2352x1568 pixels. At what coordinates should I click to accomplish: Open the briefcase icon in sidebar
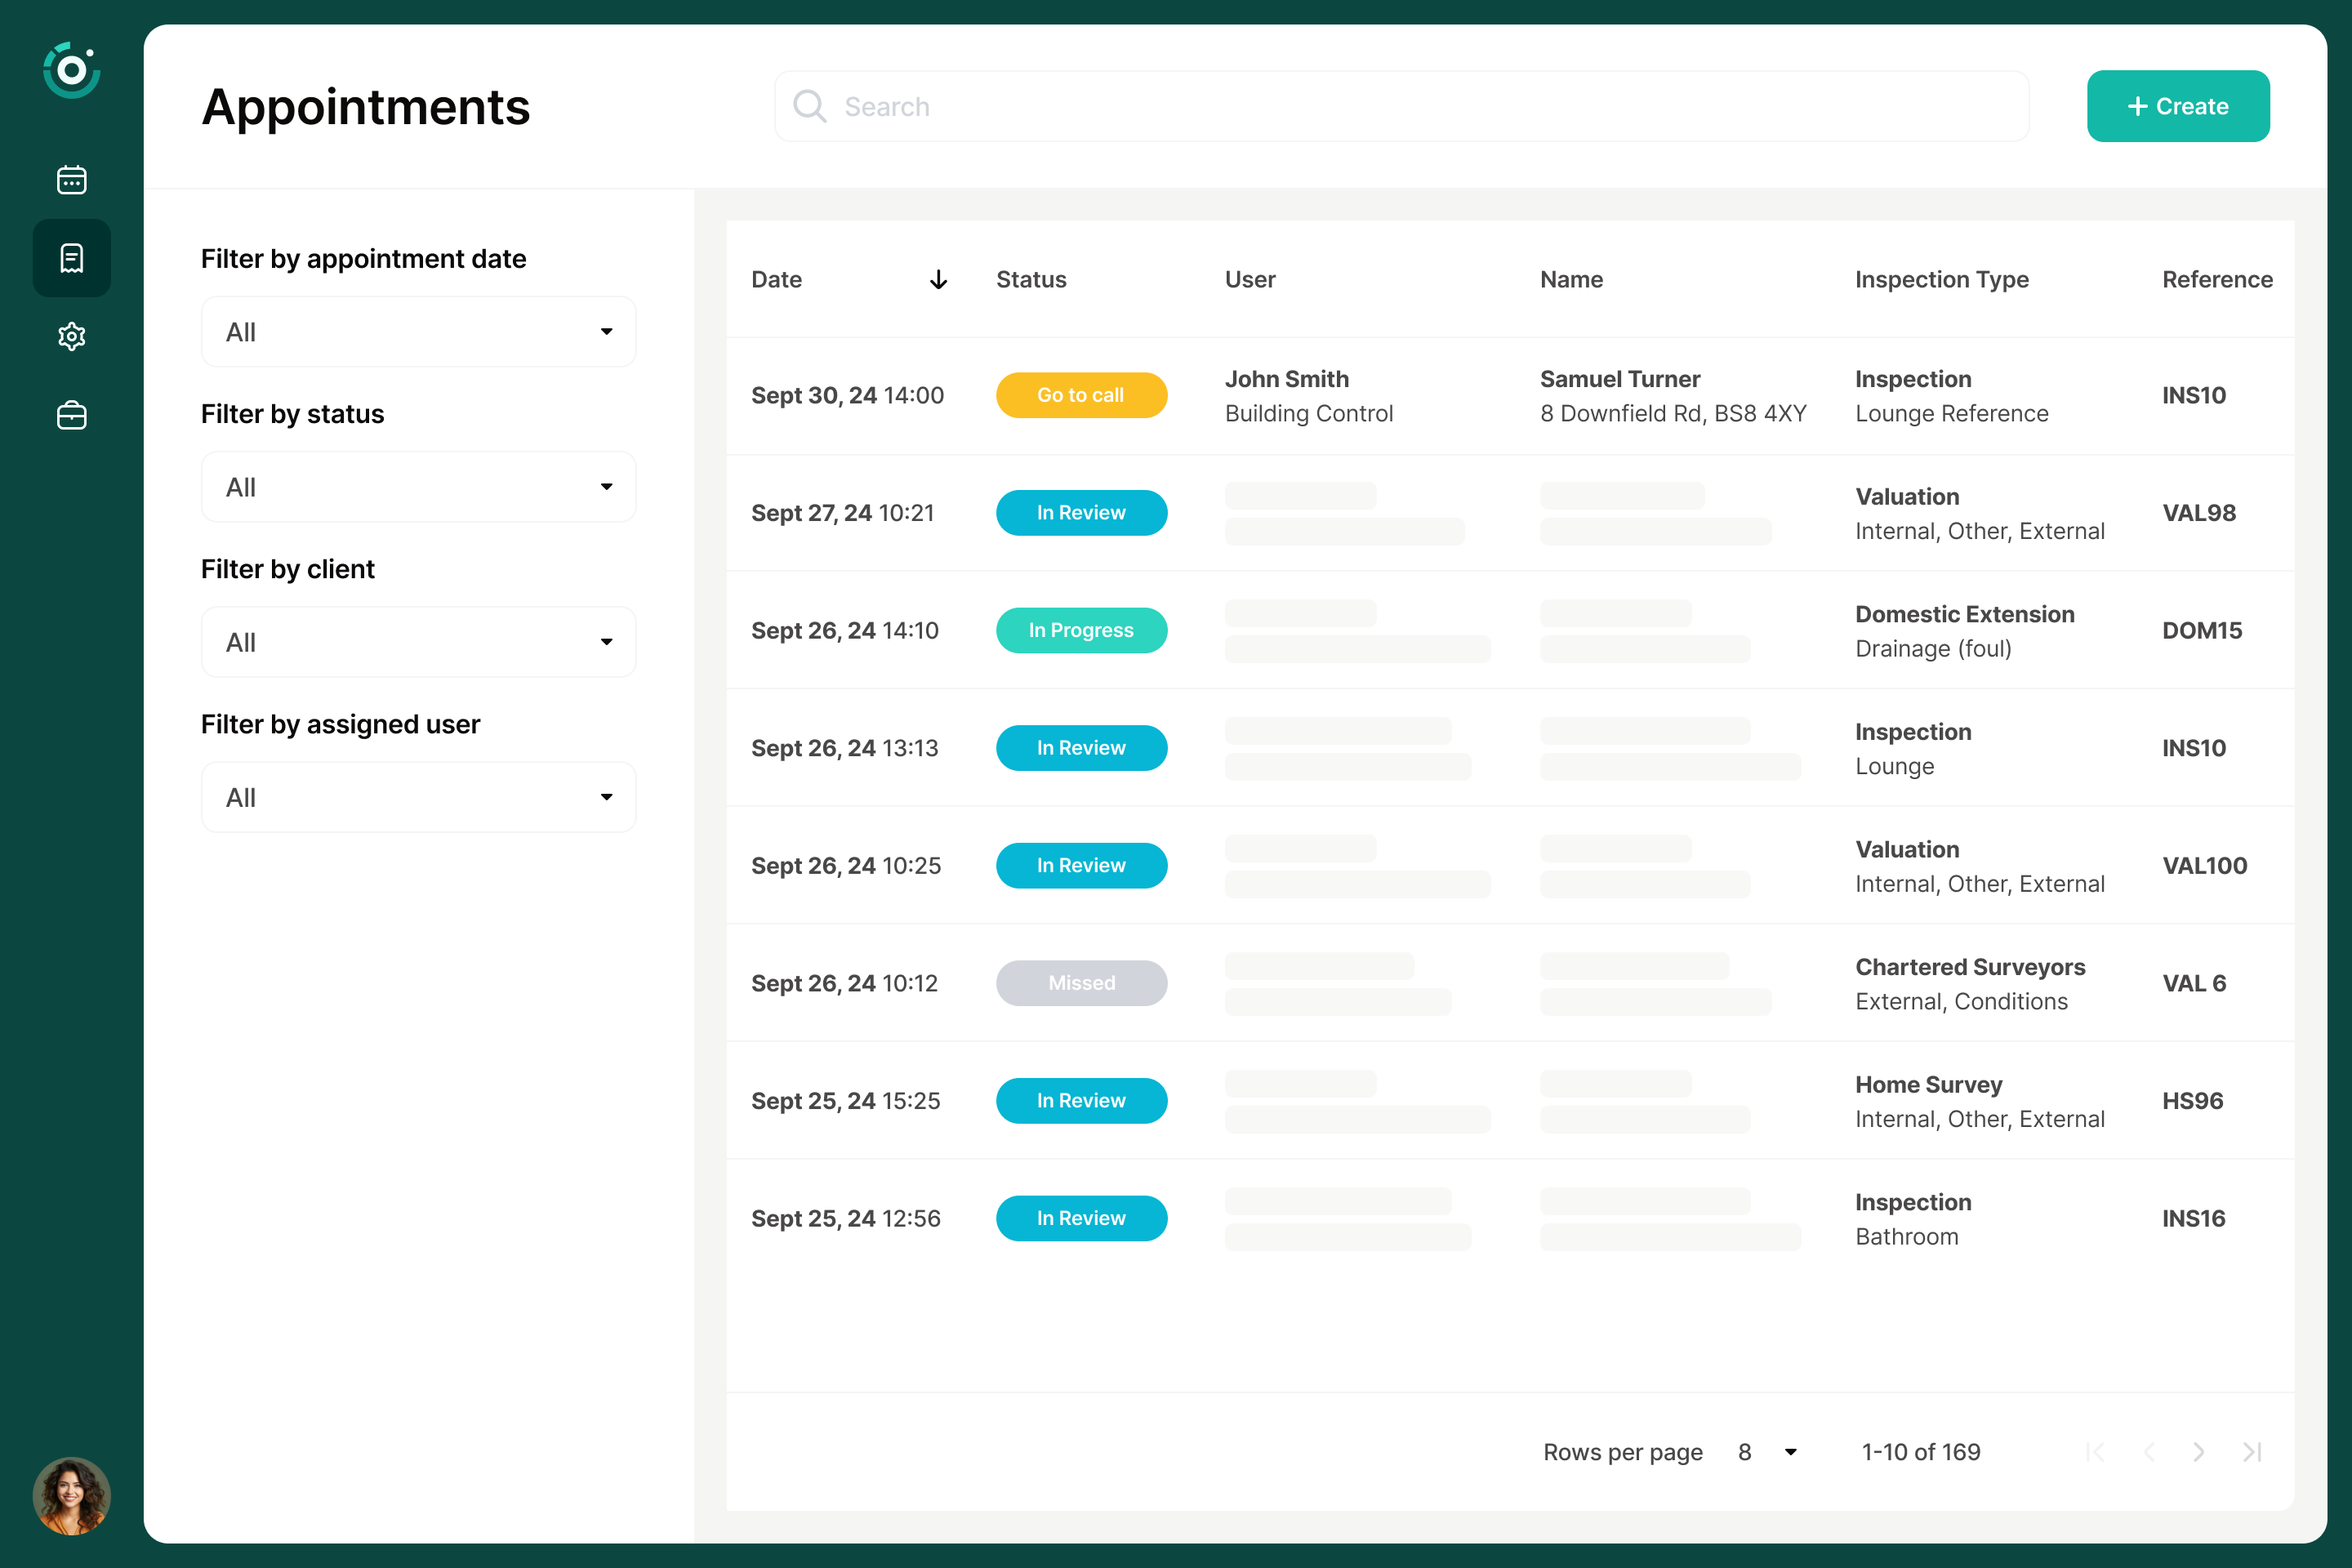point(71,415)
